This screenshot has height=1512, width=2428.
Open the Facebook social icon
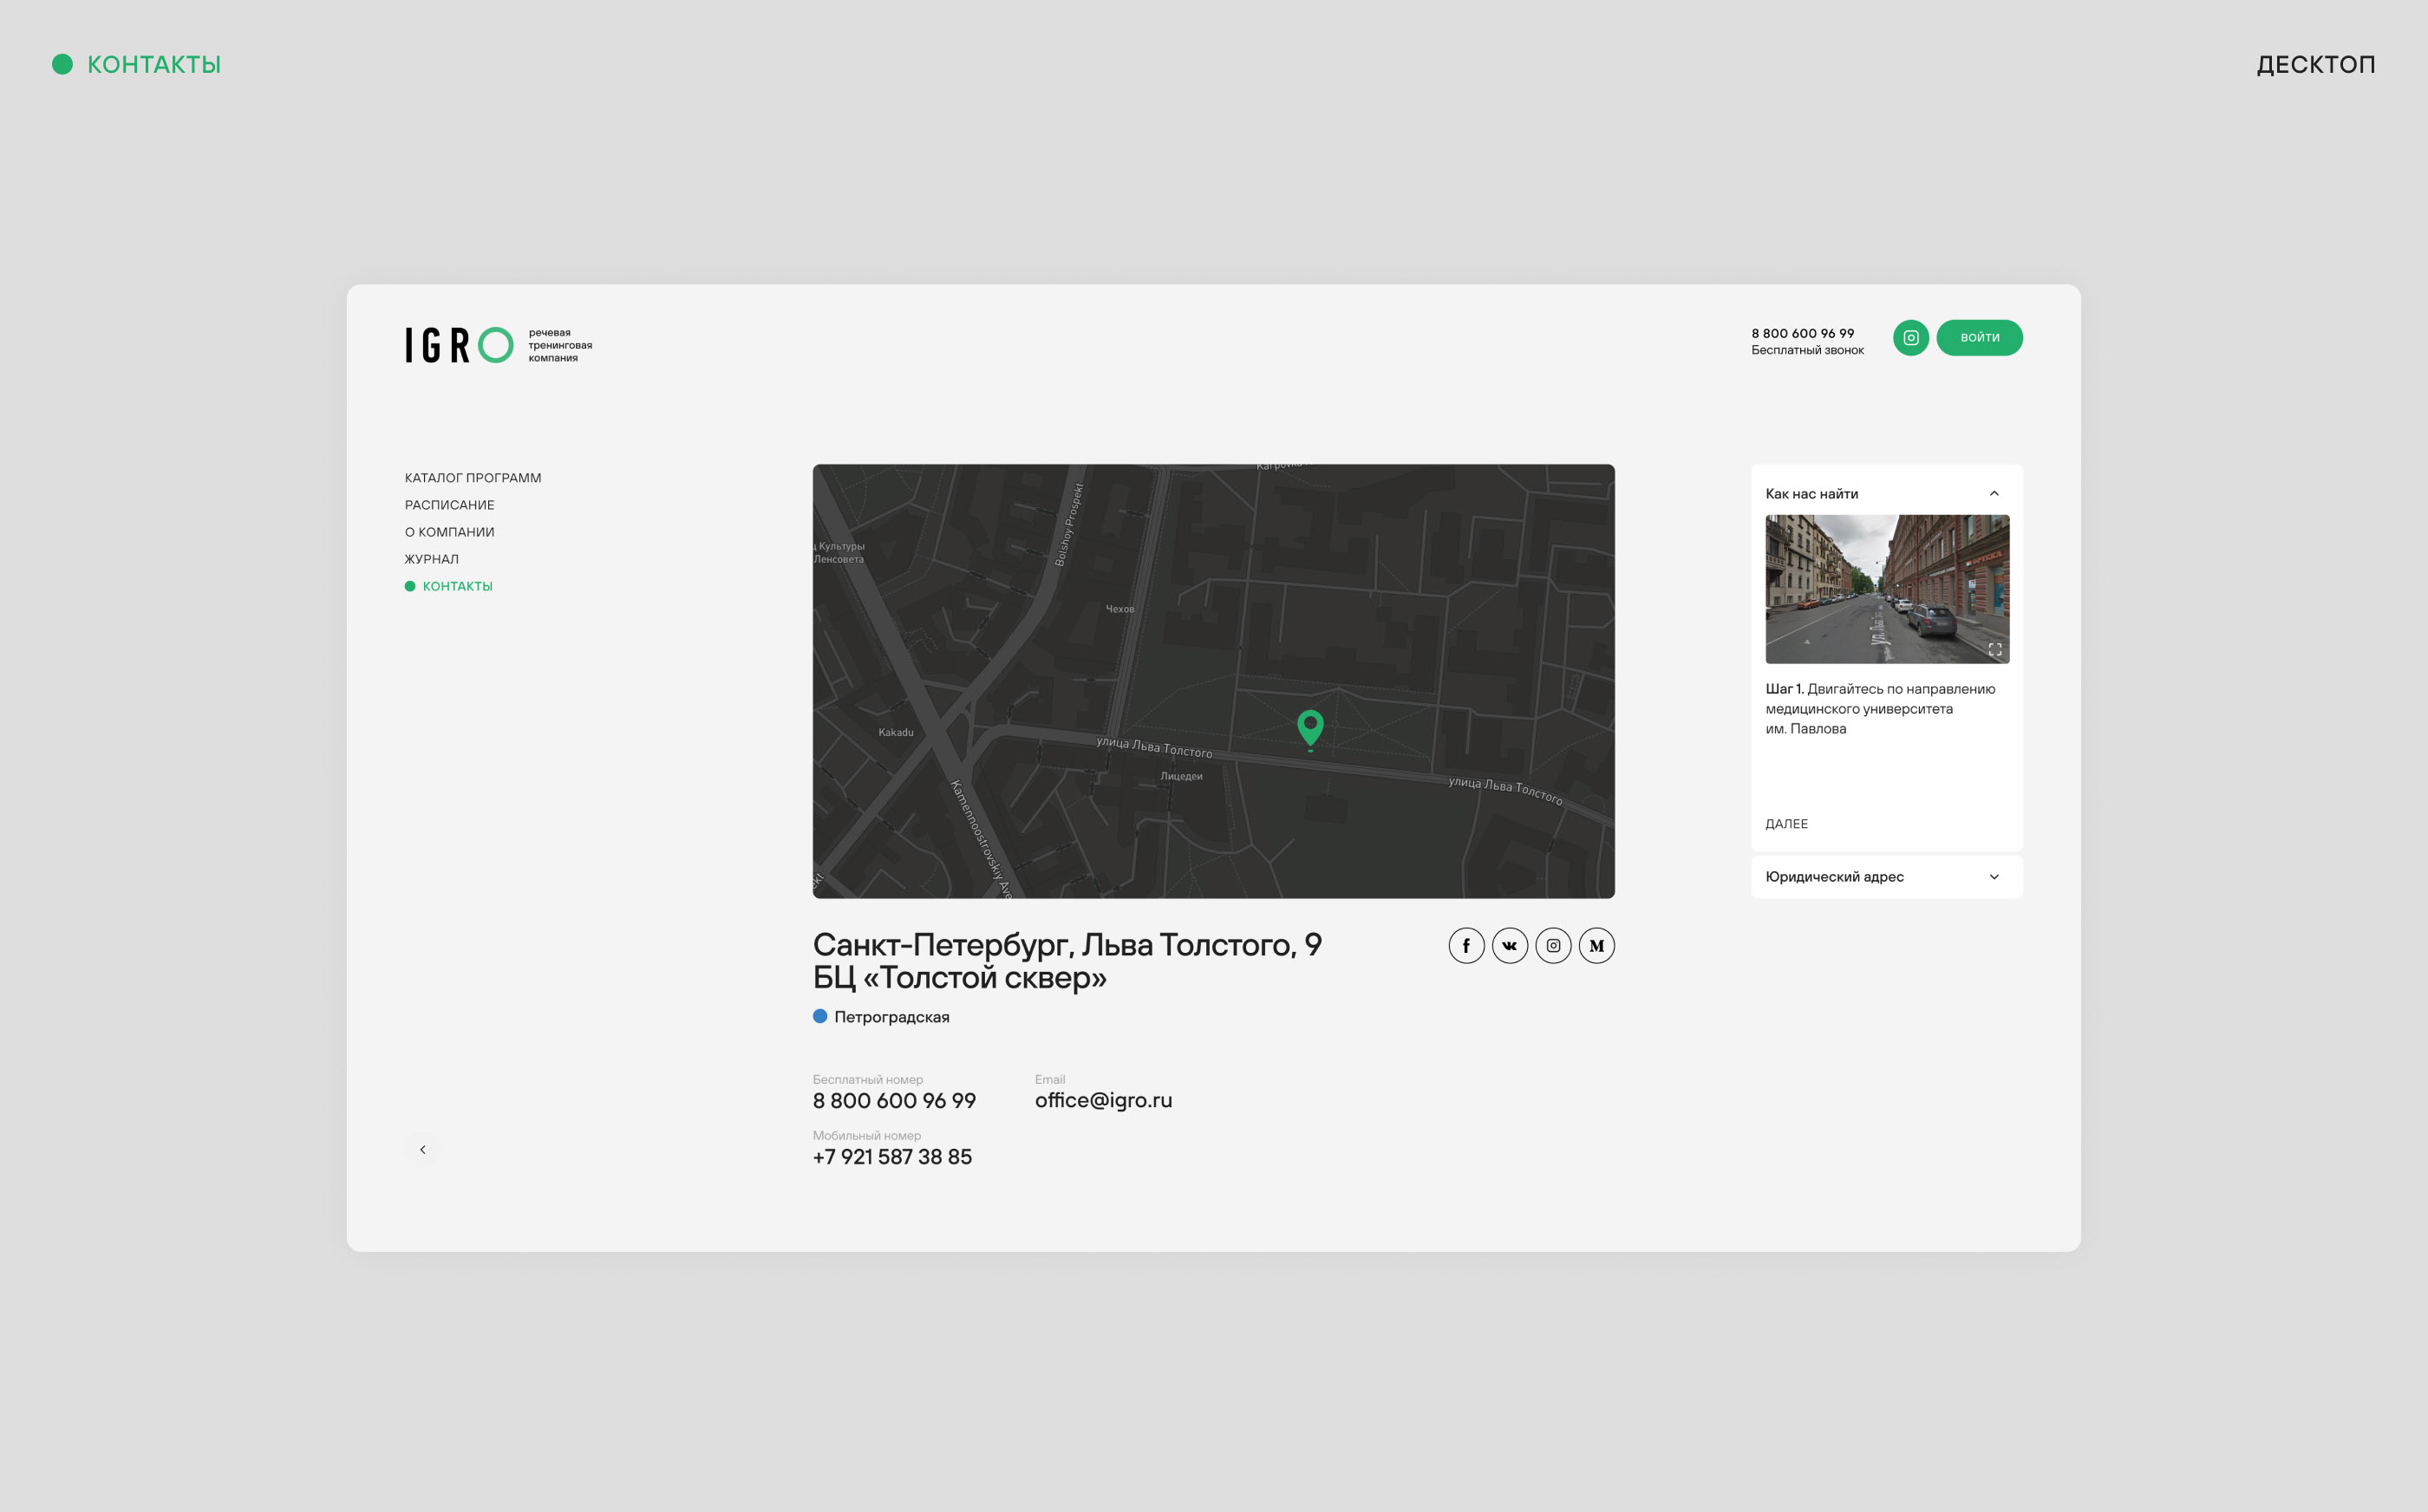(x=1466, y=946)
